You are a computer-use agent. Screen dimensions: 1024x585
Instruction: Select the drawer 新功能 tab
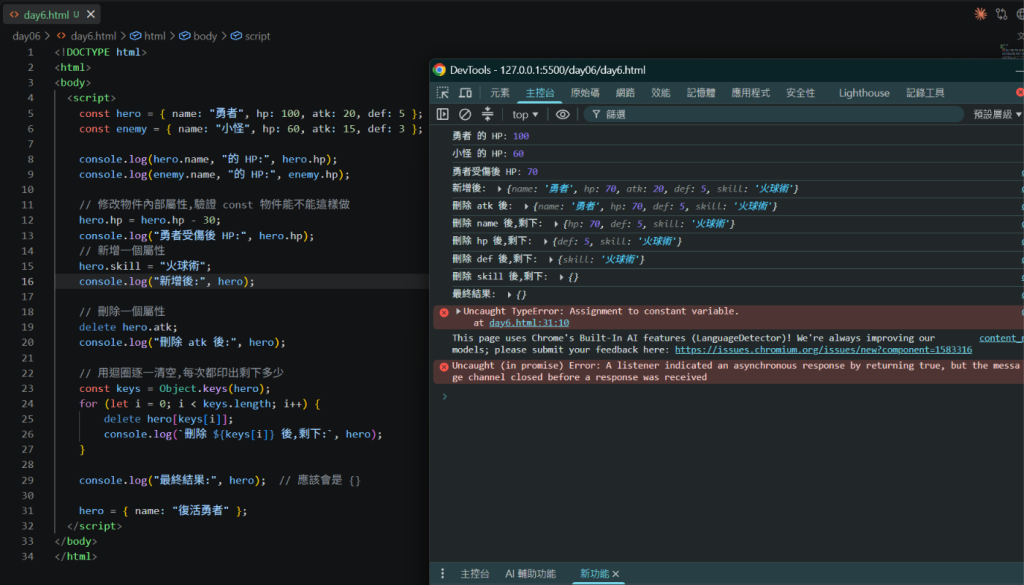pyautogui.click(x=594, y=573)
